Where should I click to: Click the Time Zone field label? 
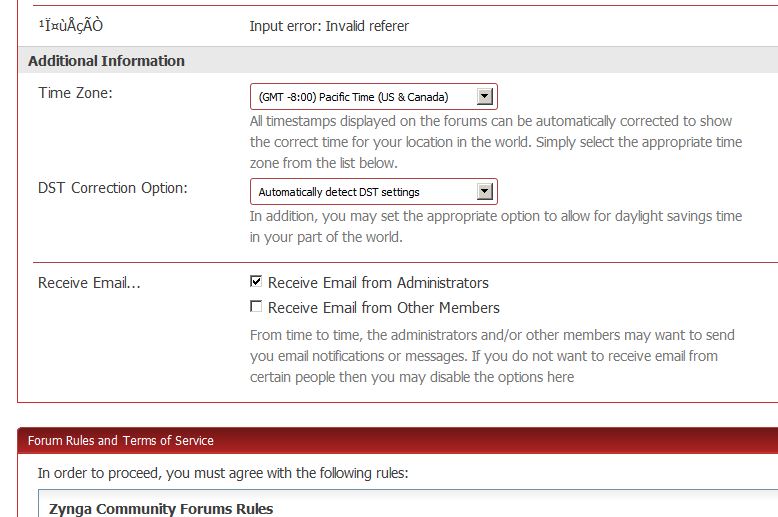click(x=75, y=93)
